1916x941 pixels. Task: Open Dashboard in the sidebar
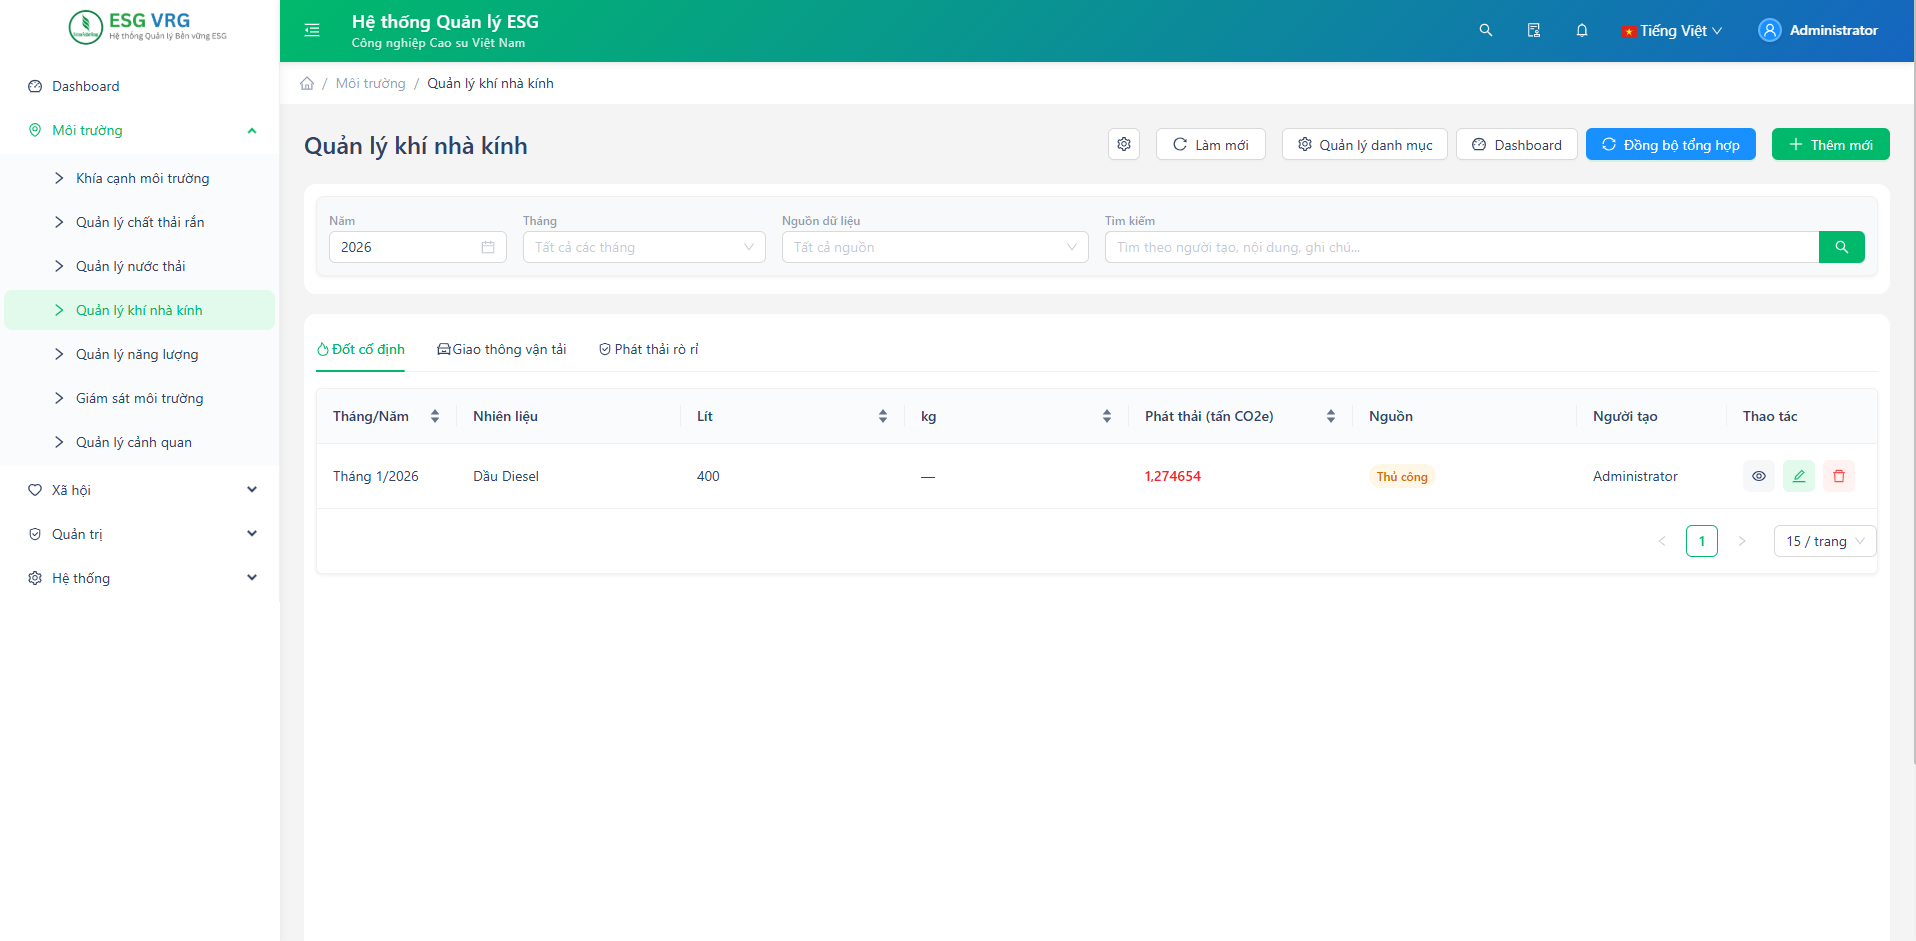pos(140,86)
